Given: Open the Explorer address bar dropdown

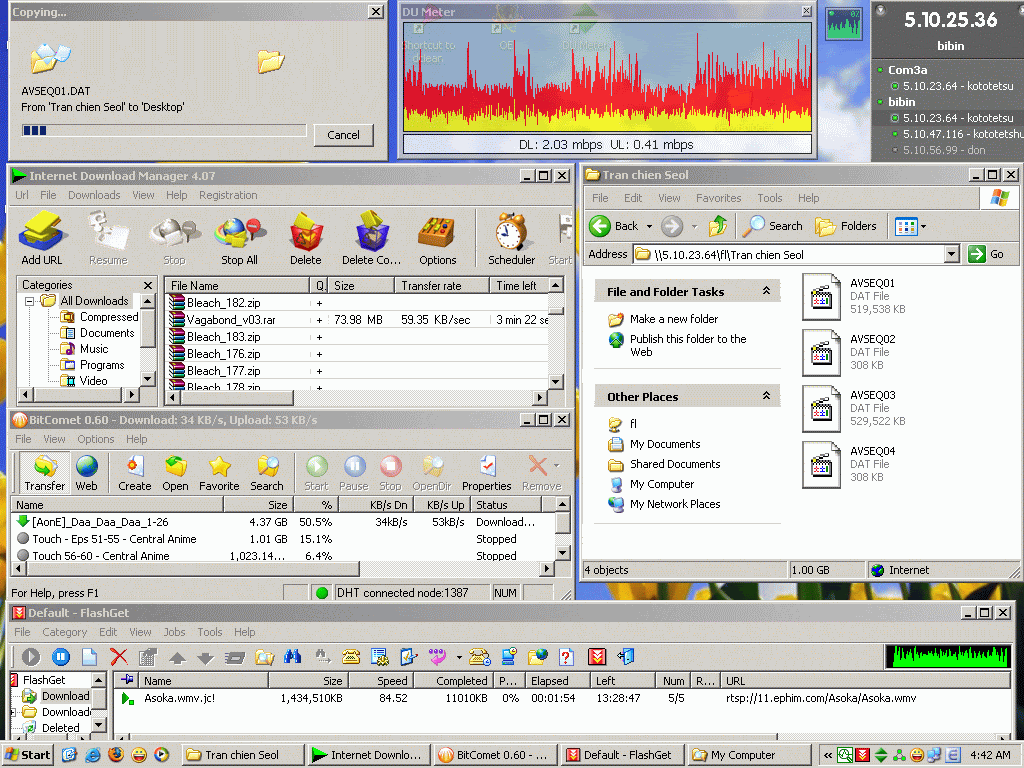Looking at the screenshot, I should 951,255.
